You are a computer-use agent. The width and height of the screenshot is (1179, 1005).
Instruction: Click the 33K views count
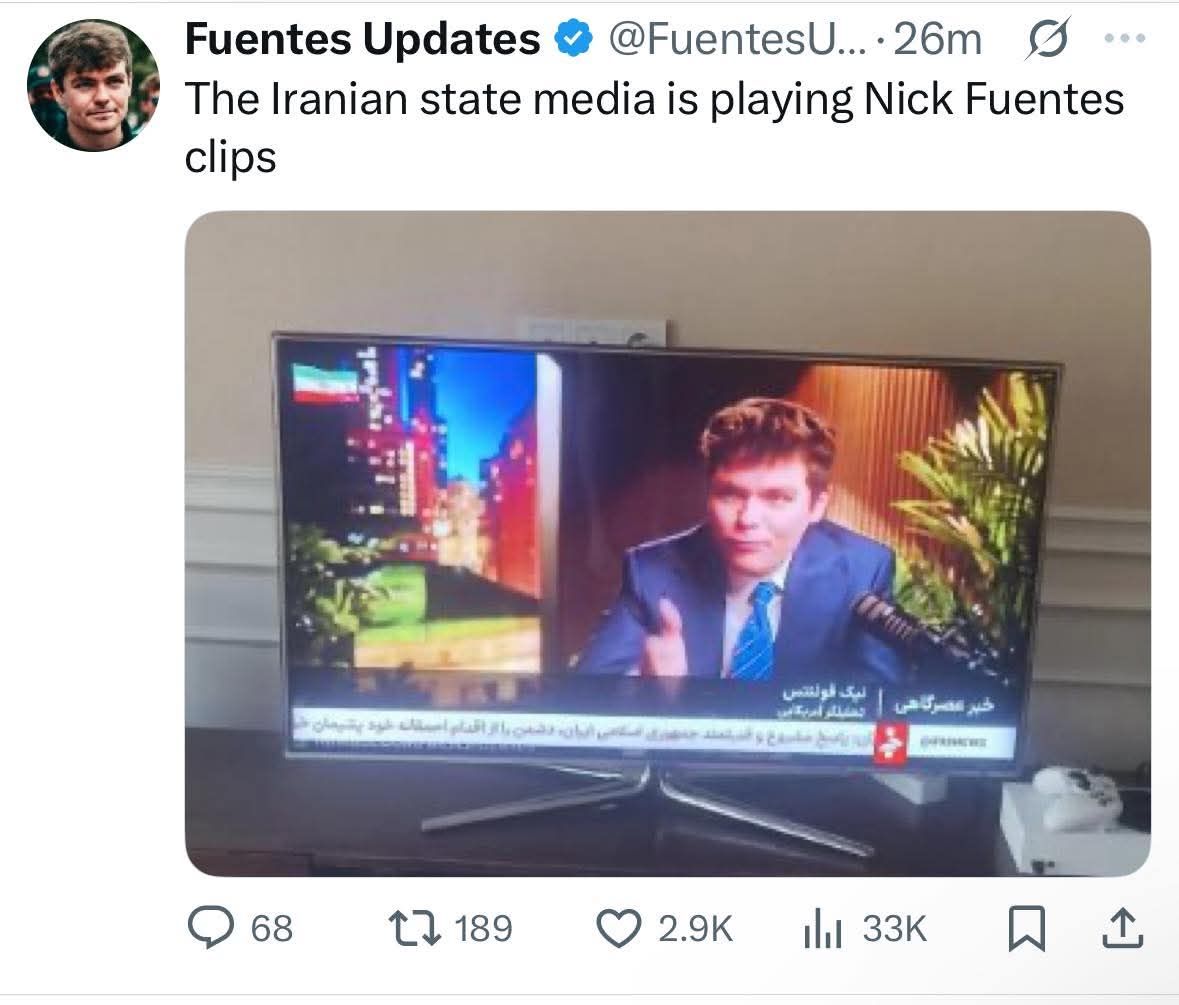[x=895, y=929]
